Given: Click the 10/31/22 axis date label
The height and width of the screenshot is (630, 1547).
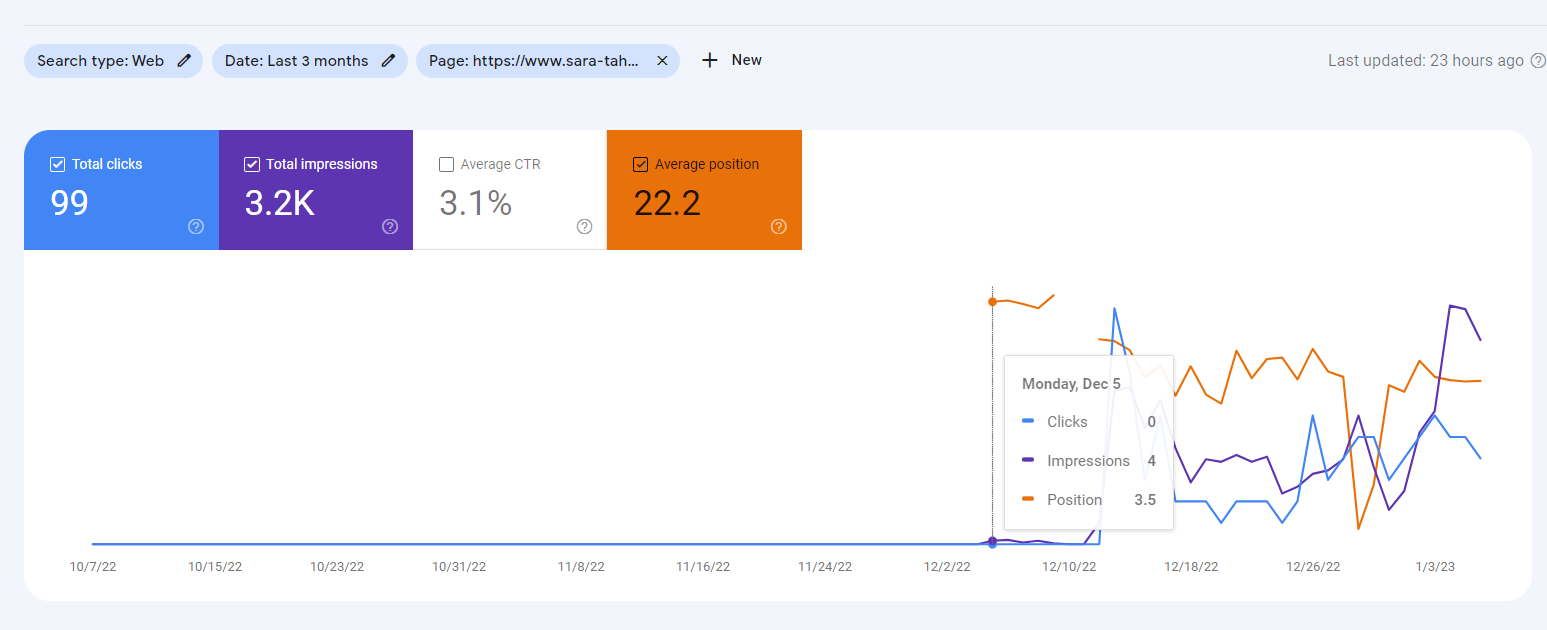Looking at the screenshot, I should pos(459,566).
